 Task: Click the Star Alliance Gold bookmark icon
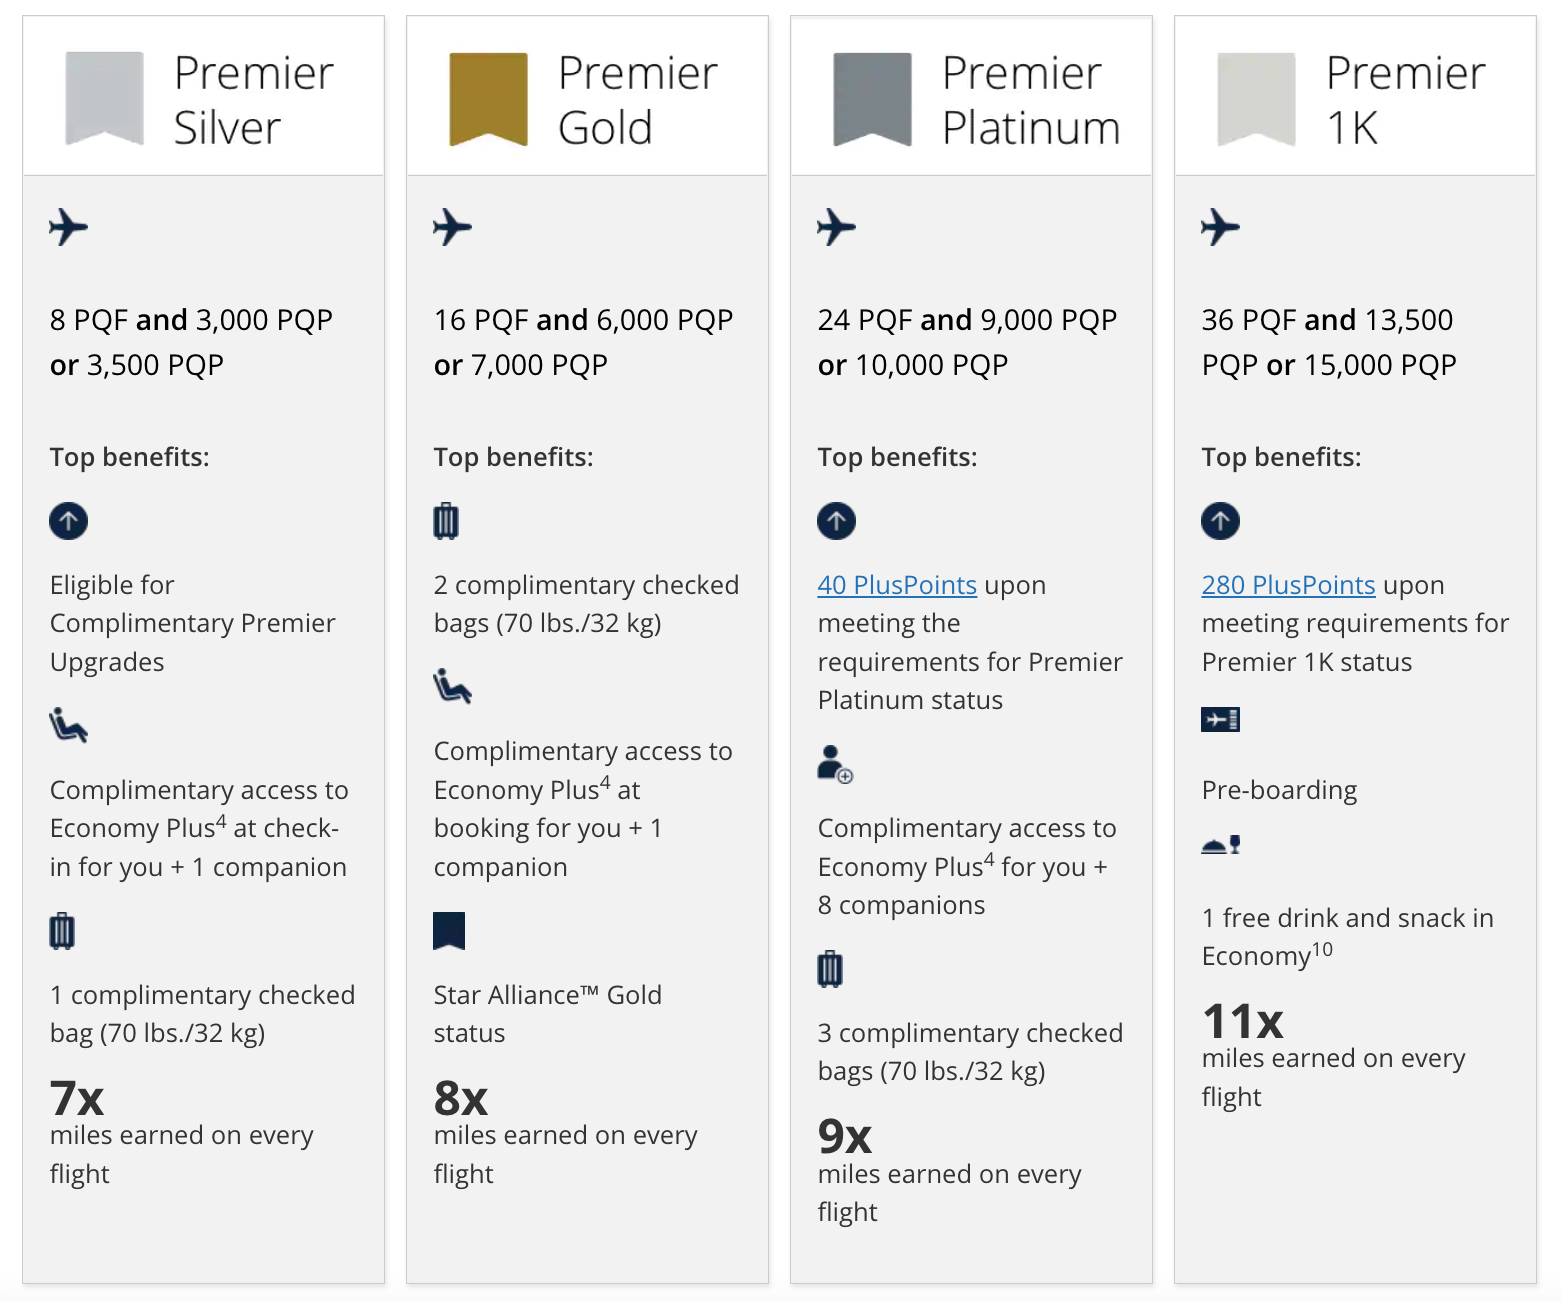449,931
